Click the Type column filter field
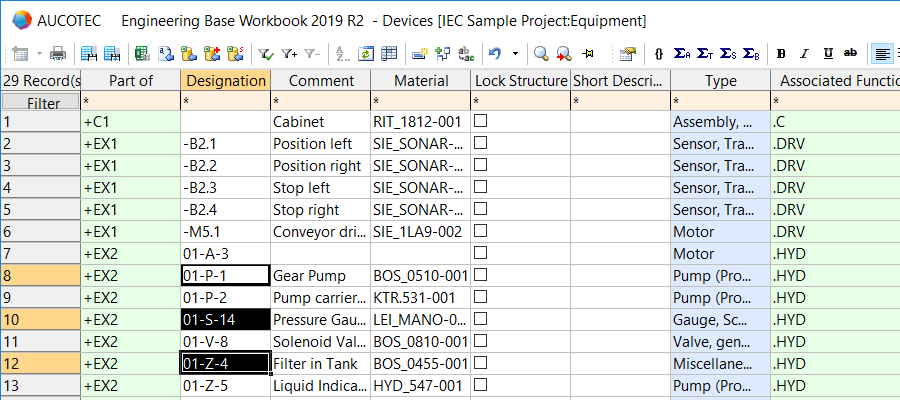The width and height of the screenshot is (900, 400). click(720, 102)
